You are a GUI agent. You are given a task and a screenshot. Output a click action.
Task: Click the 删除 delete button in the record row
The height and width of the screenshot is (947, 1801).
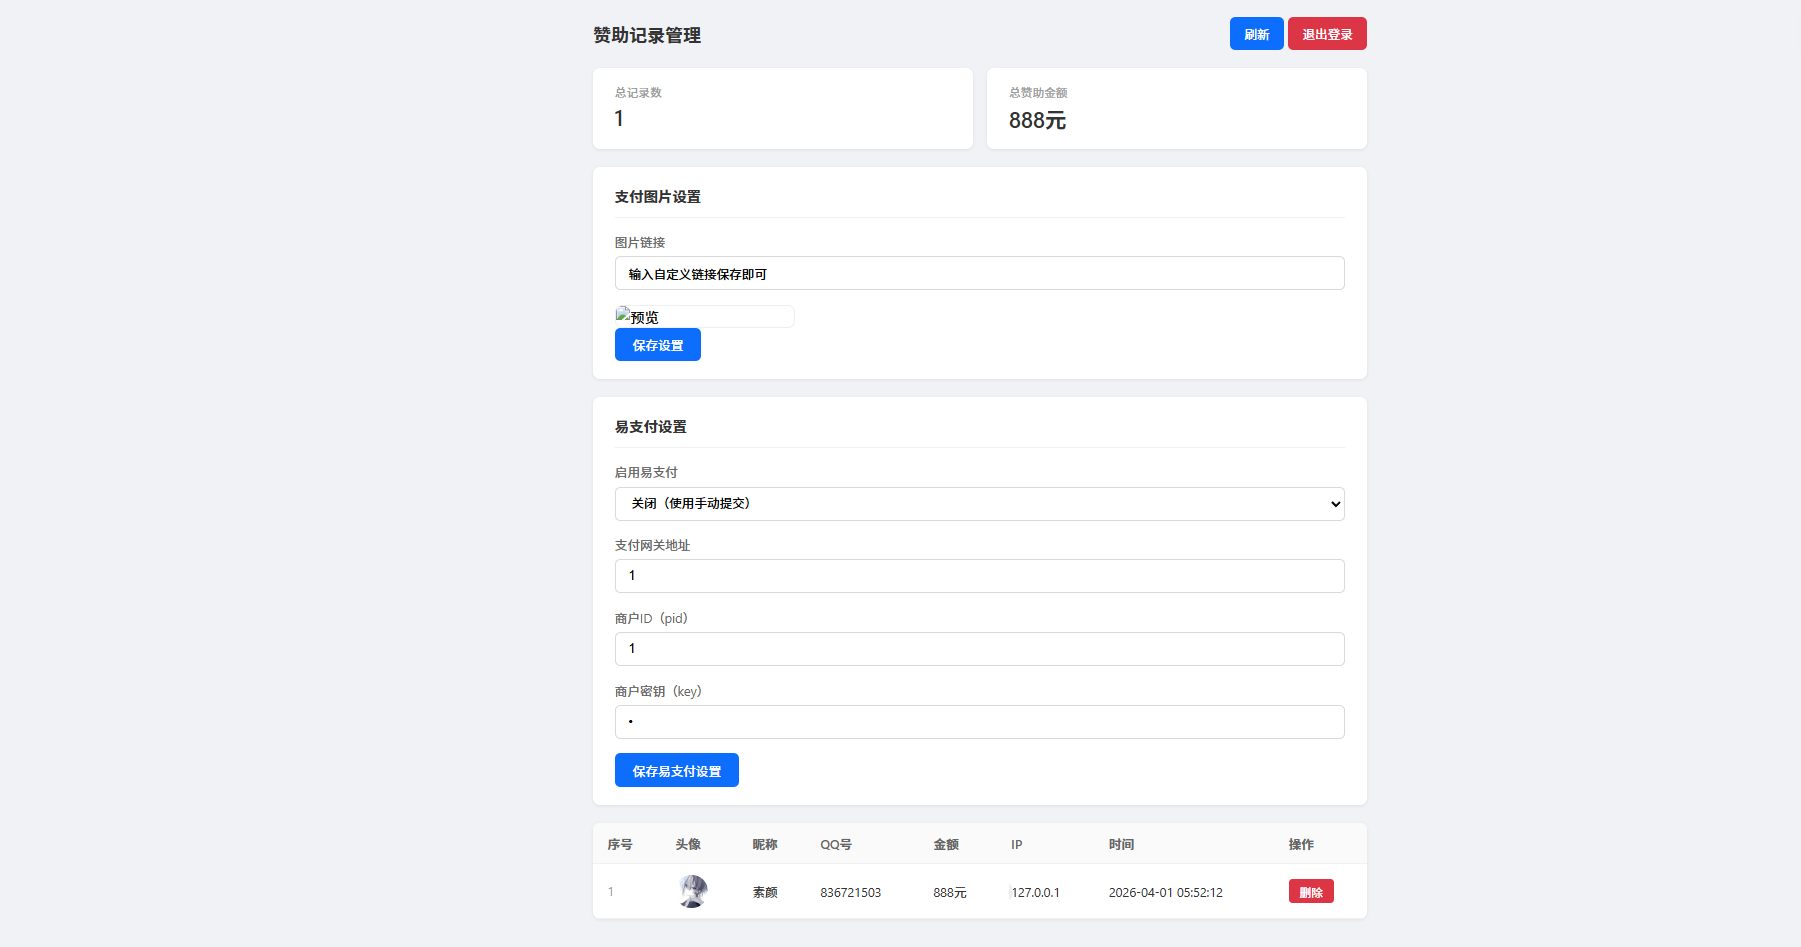point(1311,890)
